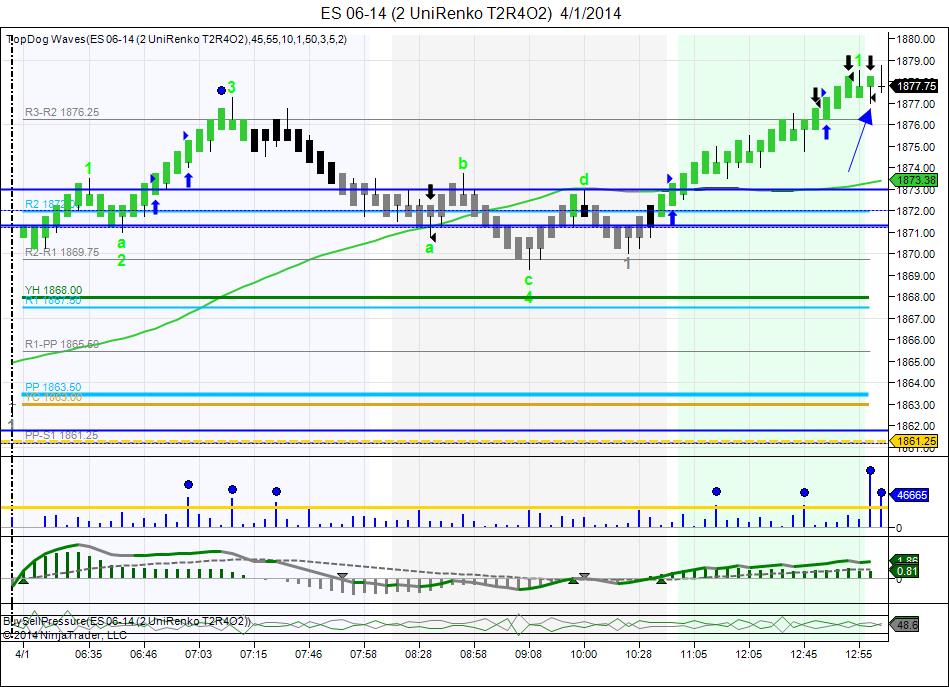The width and height of the screenshot is (949, 687).
Task: Select the R1-PP 1865.50 level label
Action: [62, 344]
